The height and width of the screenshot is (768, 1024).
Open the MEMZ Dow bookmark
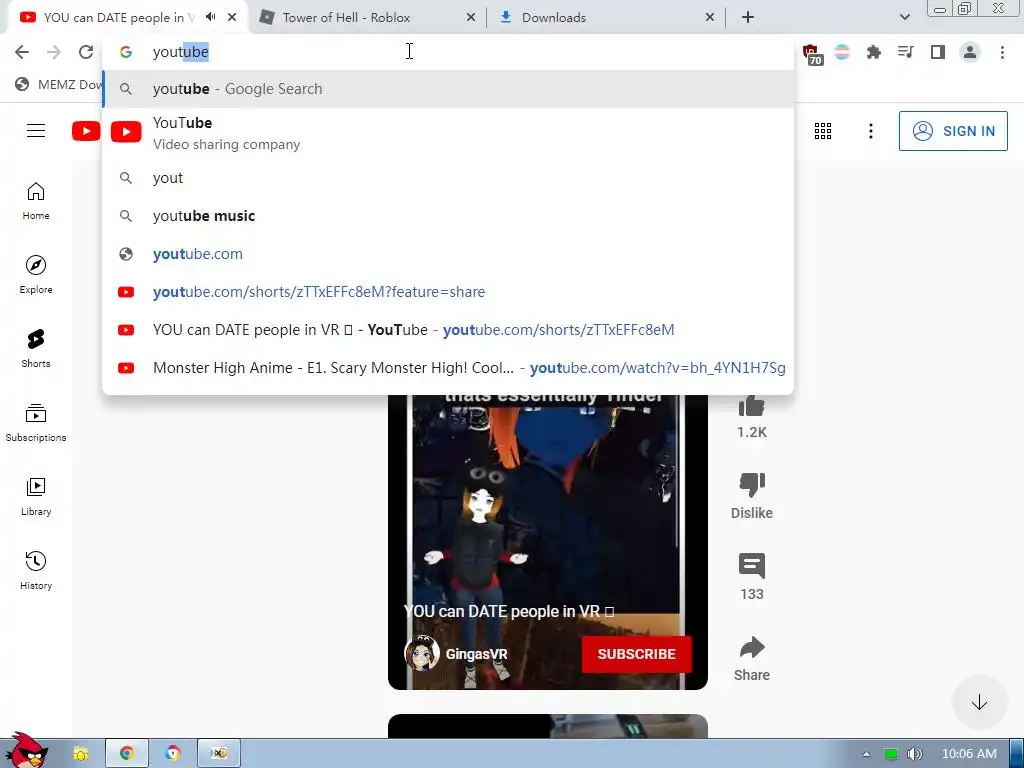pos(59,85)
